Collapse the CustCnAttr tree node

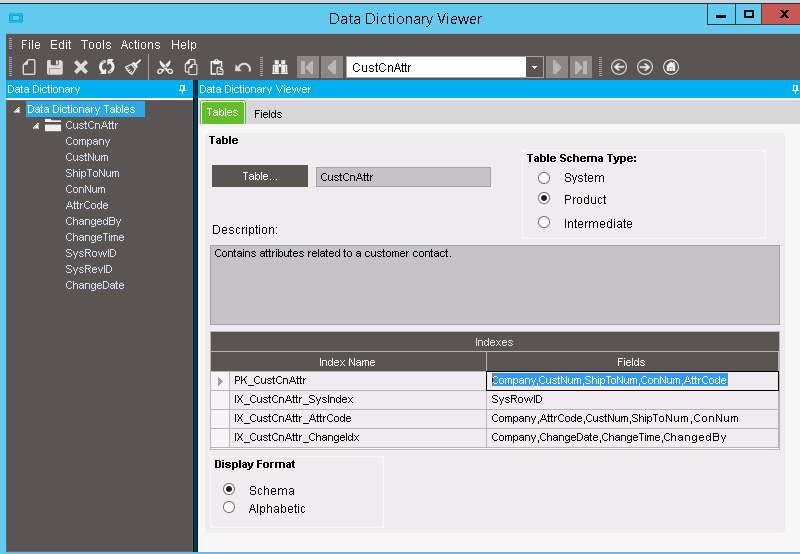tap(36, 126)
